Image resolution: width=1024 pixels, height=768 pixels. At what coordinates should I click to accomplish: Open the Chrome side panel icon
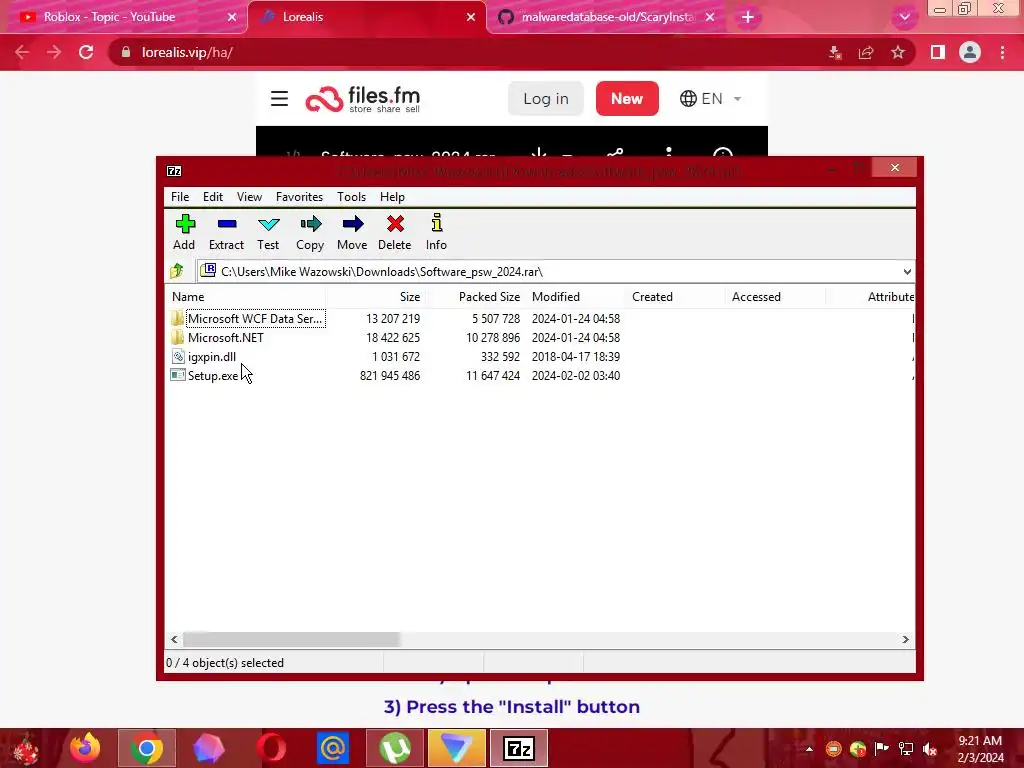938,52
